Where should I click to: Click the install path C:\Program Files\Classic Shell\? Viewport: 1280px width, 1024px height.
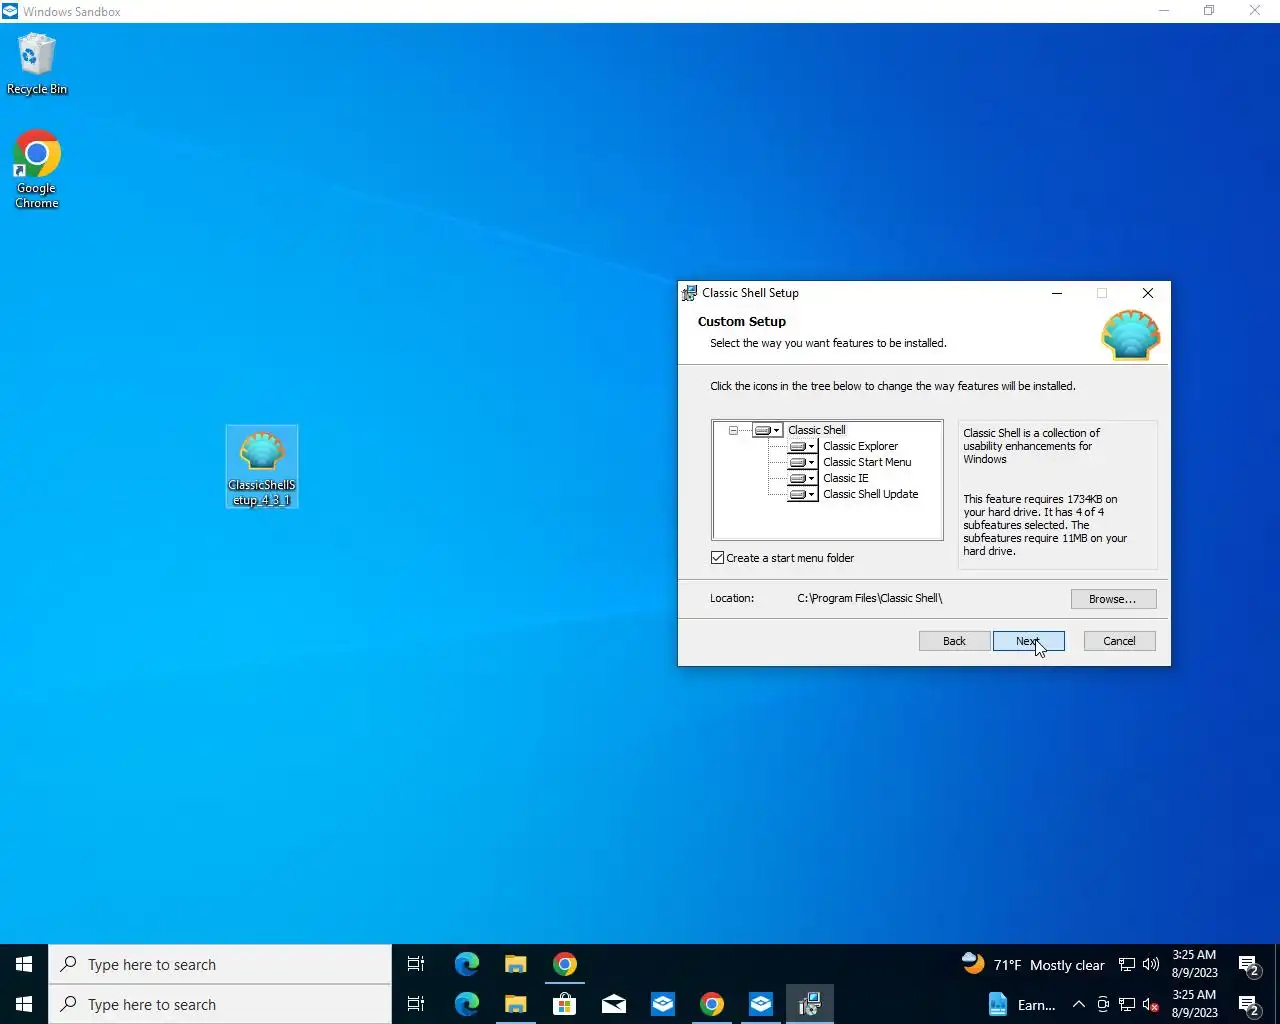(870, 598)
